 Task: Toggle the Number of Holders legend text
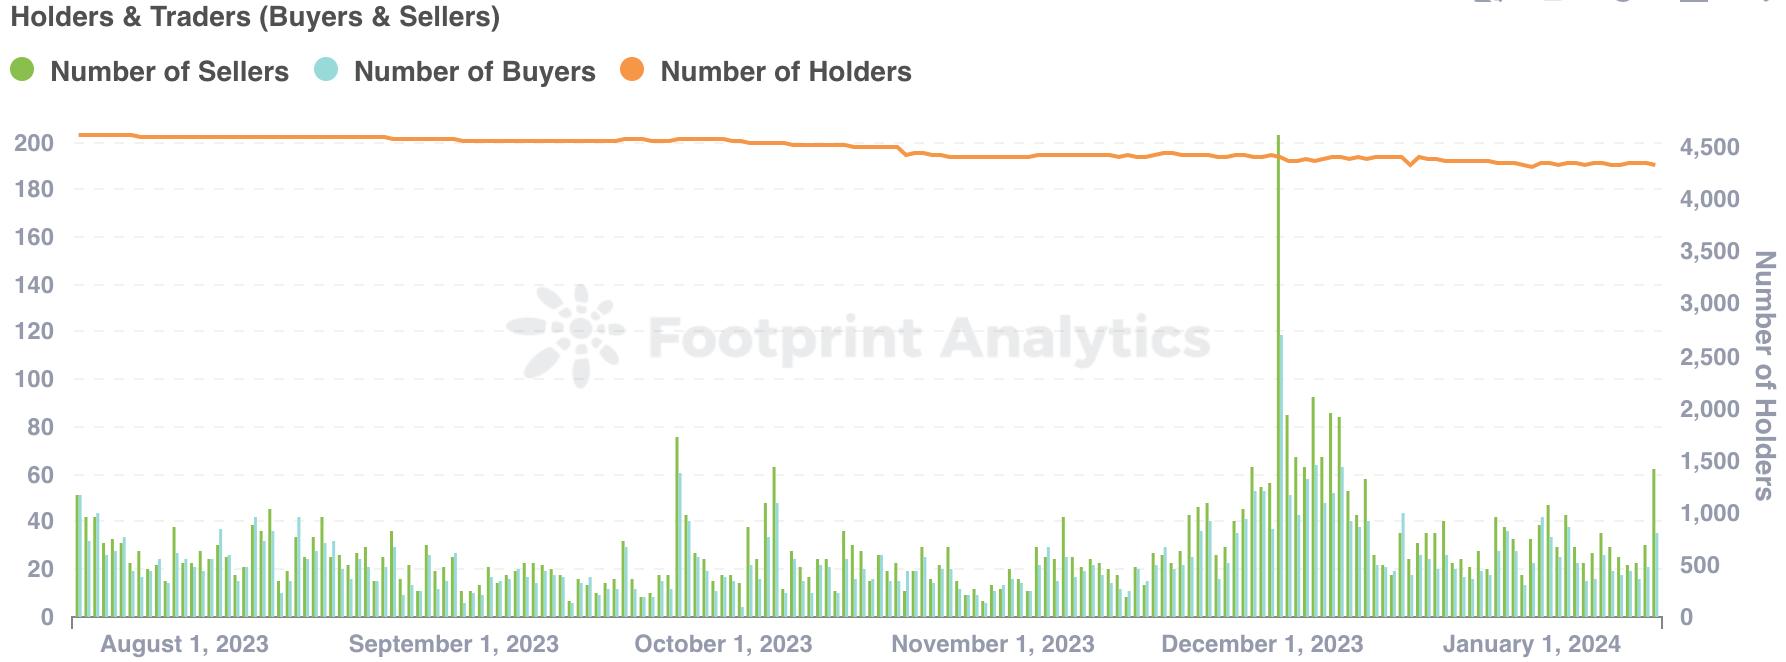point(786,72)
